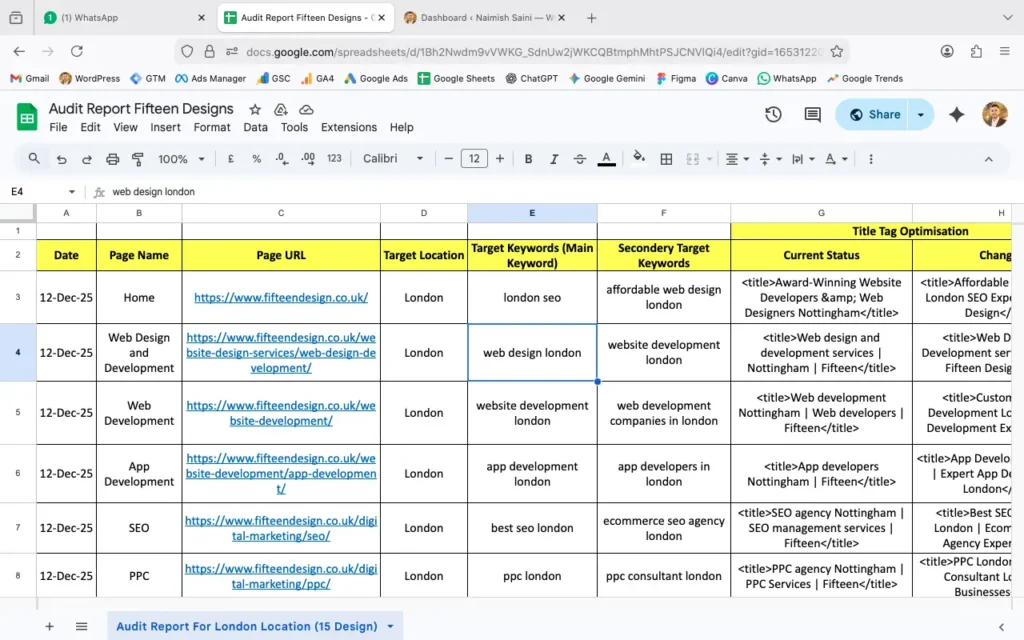Toggle italic formatting

(554, 159)
